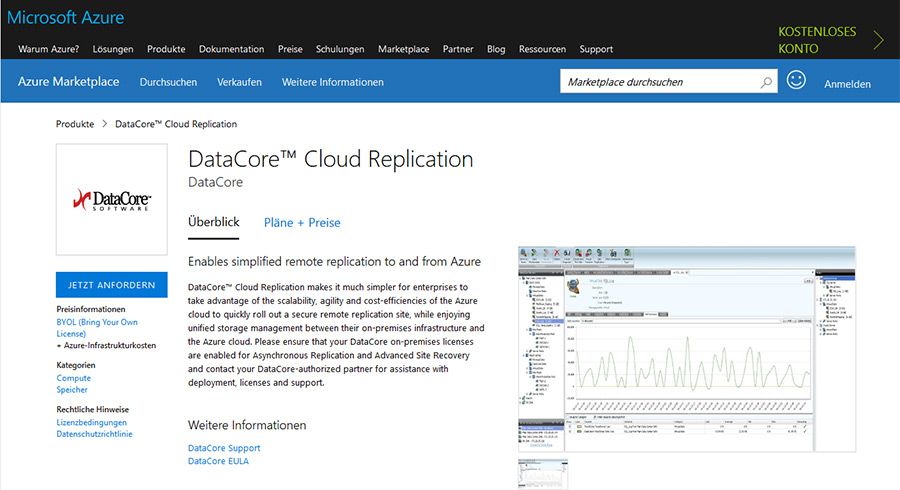Open the Support menu item
The image size is (900, 490).
coord(596,49)
